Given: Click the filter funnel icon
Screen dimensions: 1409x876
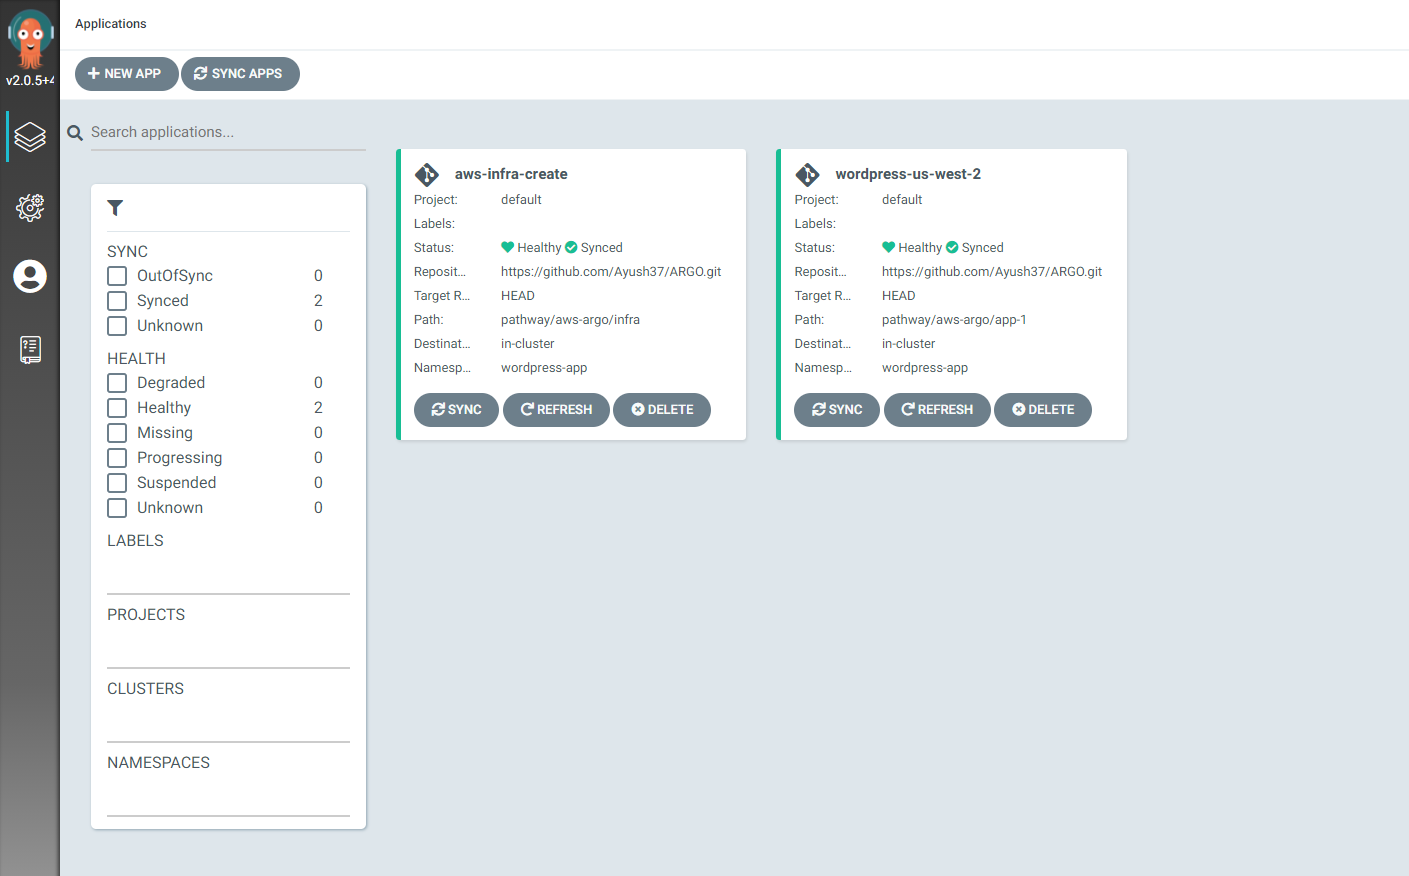Looking at the screenshot, I should 115,208.
